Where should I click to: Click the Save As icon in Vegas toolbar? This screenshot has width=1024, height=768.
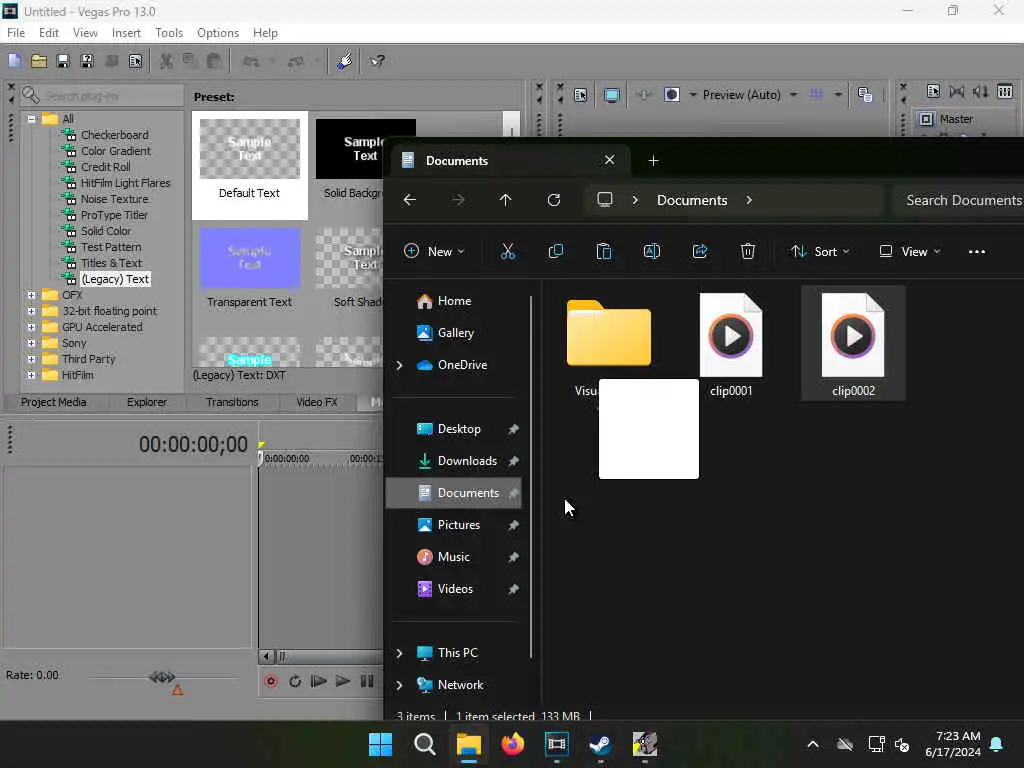(87, 61)
